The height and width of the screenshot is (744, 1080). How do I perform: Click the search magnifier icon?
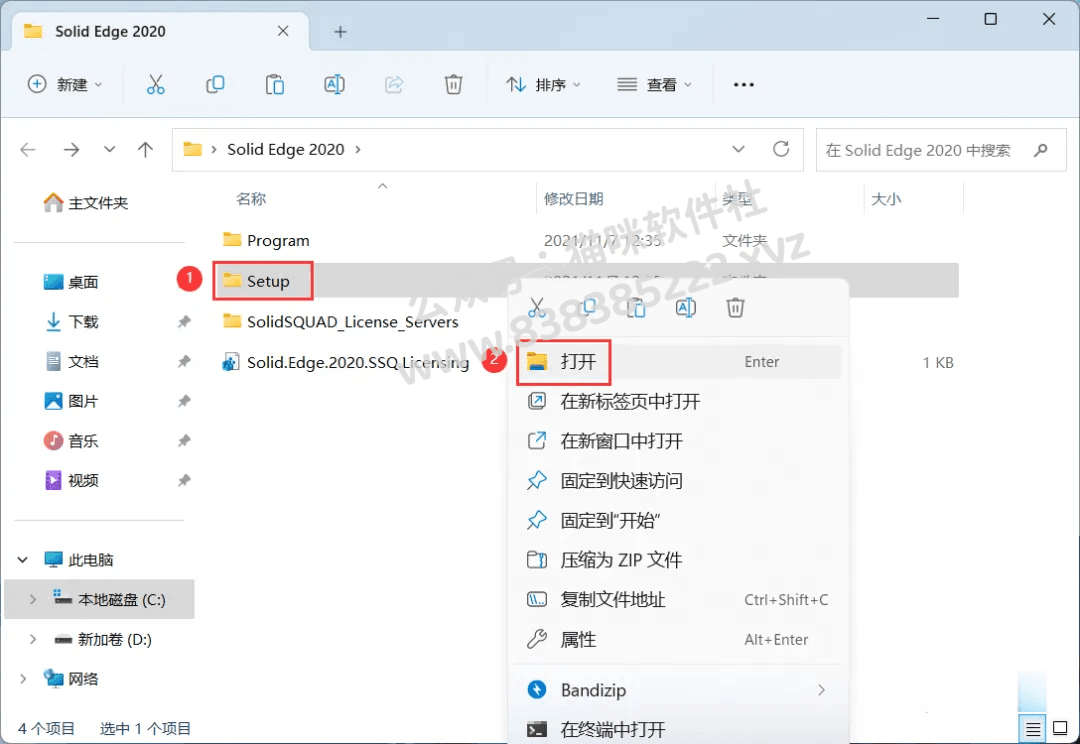click(1041, 149)
